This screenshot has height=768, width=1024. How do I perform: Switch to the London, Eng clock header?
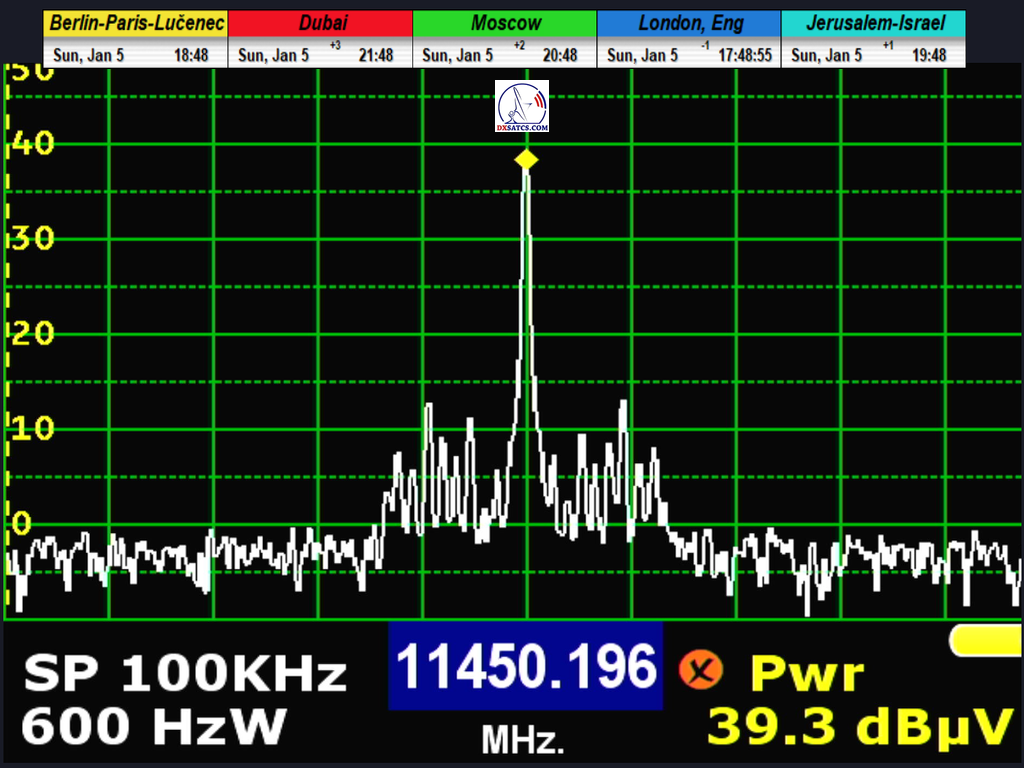[x=689, y=23]
